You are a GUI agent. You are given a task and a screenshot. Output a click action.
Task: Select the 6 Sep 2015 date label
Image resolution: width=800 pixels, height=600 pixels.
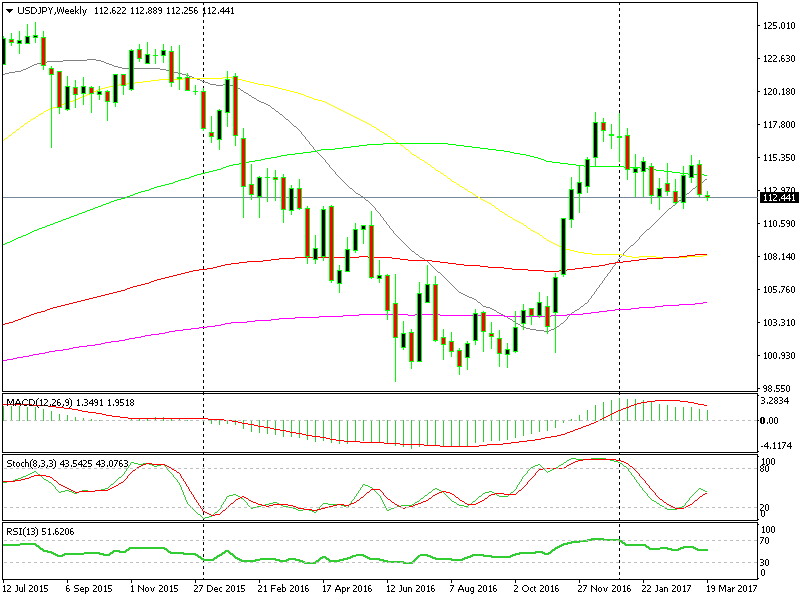pos(89,588)
